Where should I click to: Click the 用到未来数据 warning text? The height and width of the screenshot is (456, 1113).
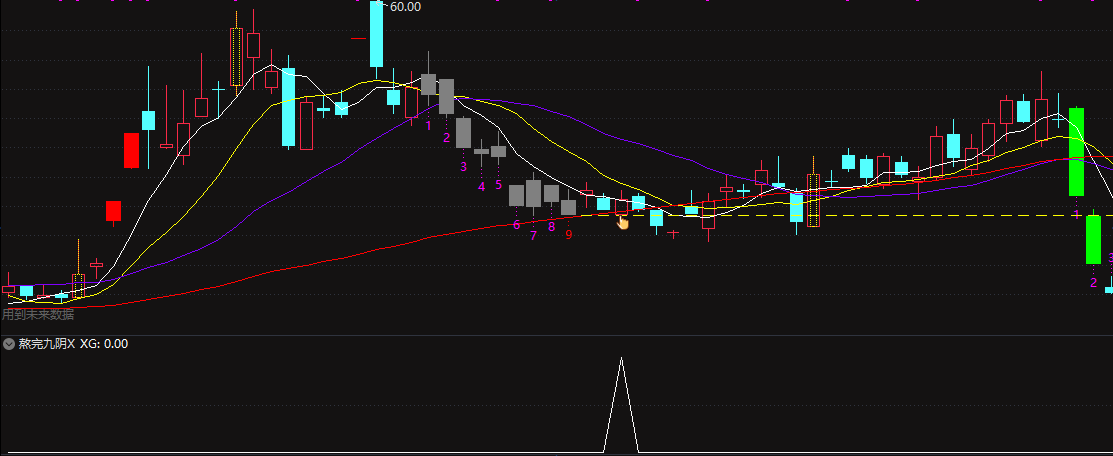click(38, 315)
